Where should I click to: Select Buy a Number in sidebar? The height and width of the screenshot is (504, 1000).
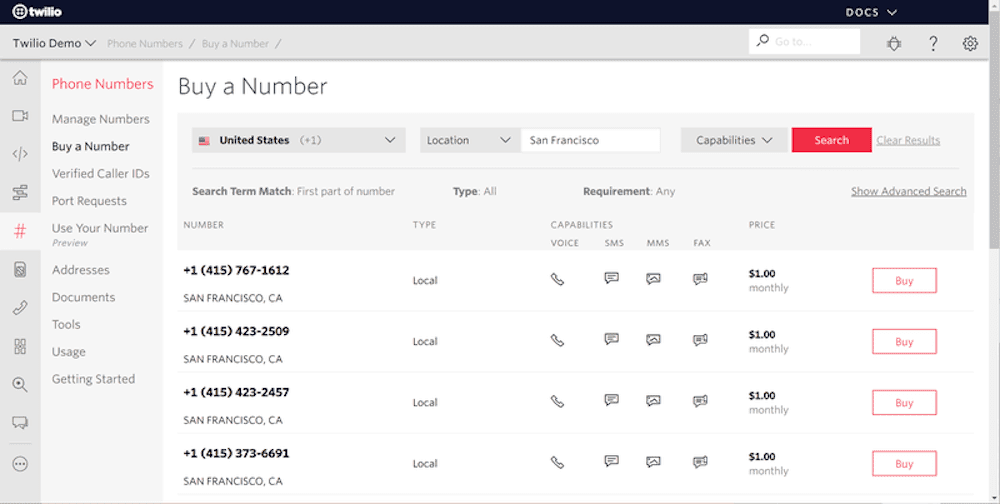click(91, 147)
